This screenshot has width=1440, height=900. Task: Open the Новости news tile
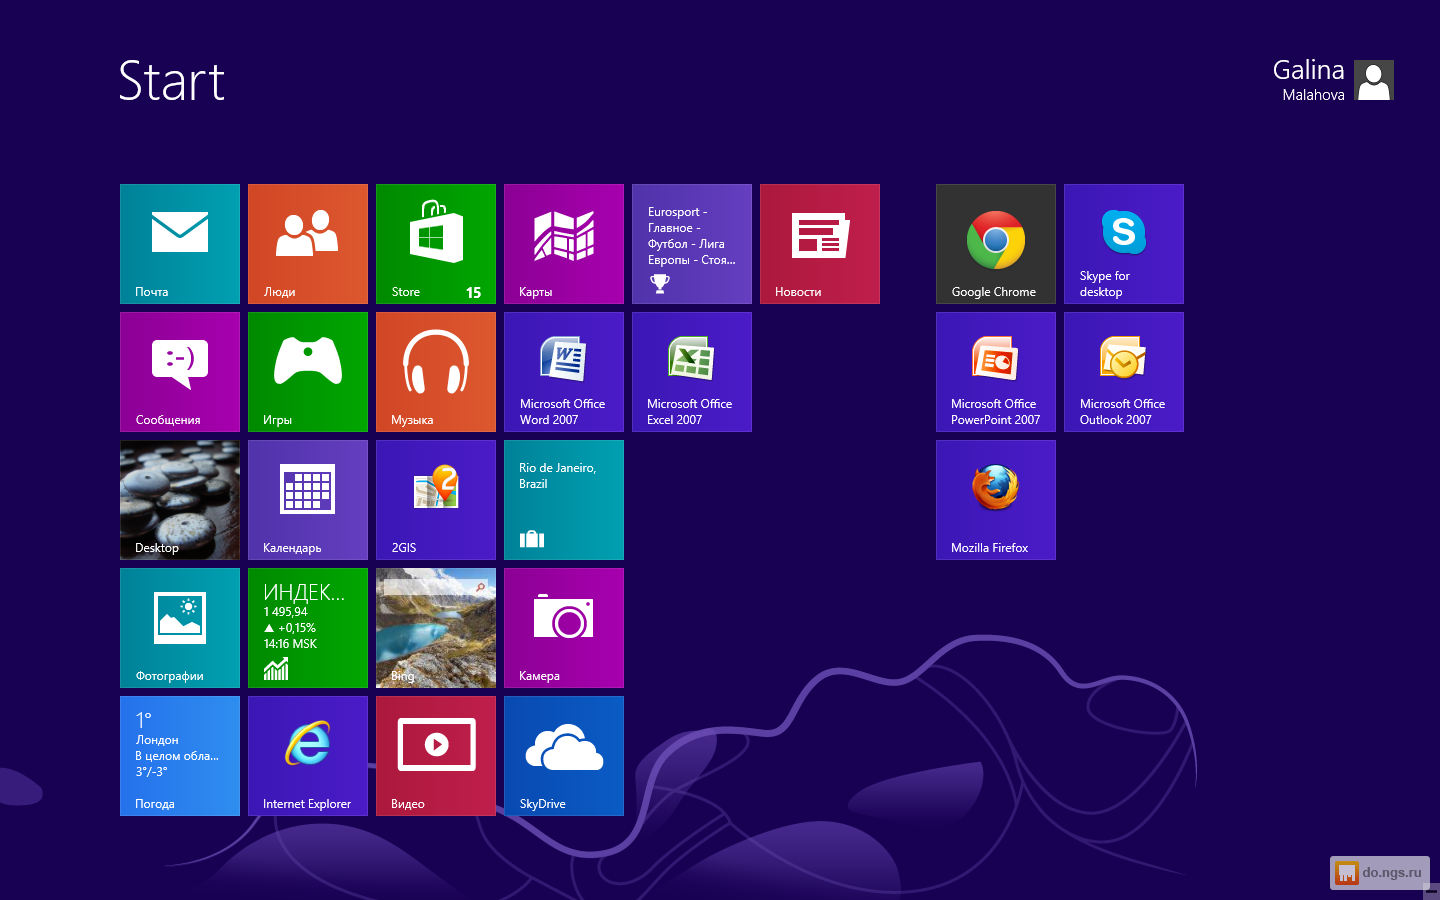[x=820, y=244]
